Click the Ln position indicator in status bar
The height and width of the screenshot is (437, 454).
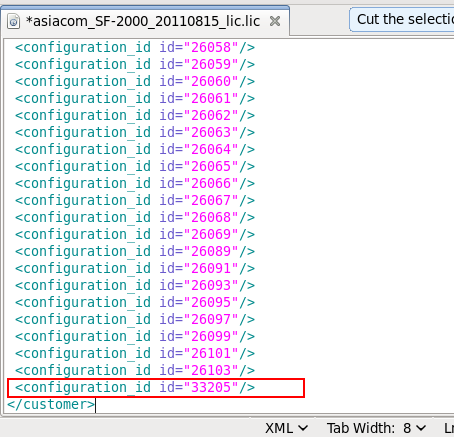tap(449, 428)
